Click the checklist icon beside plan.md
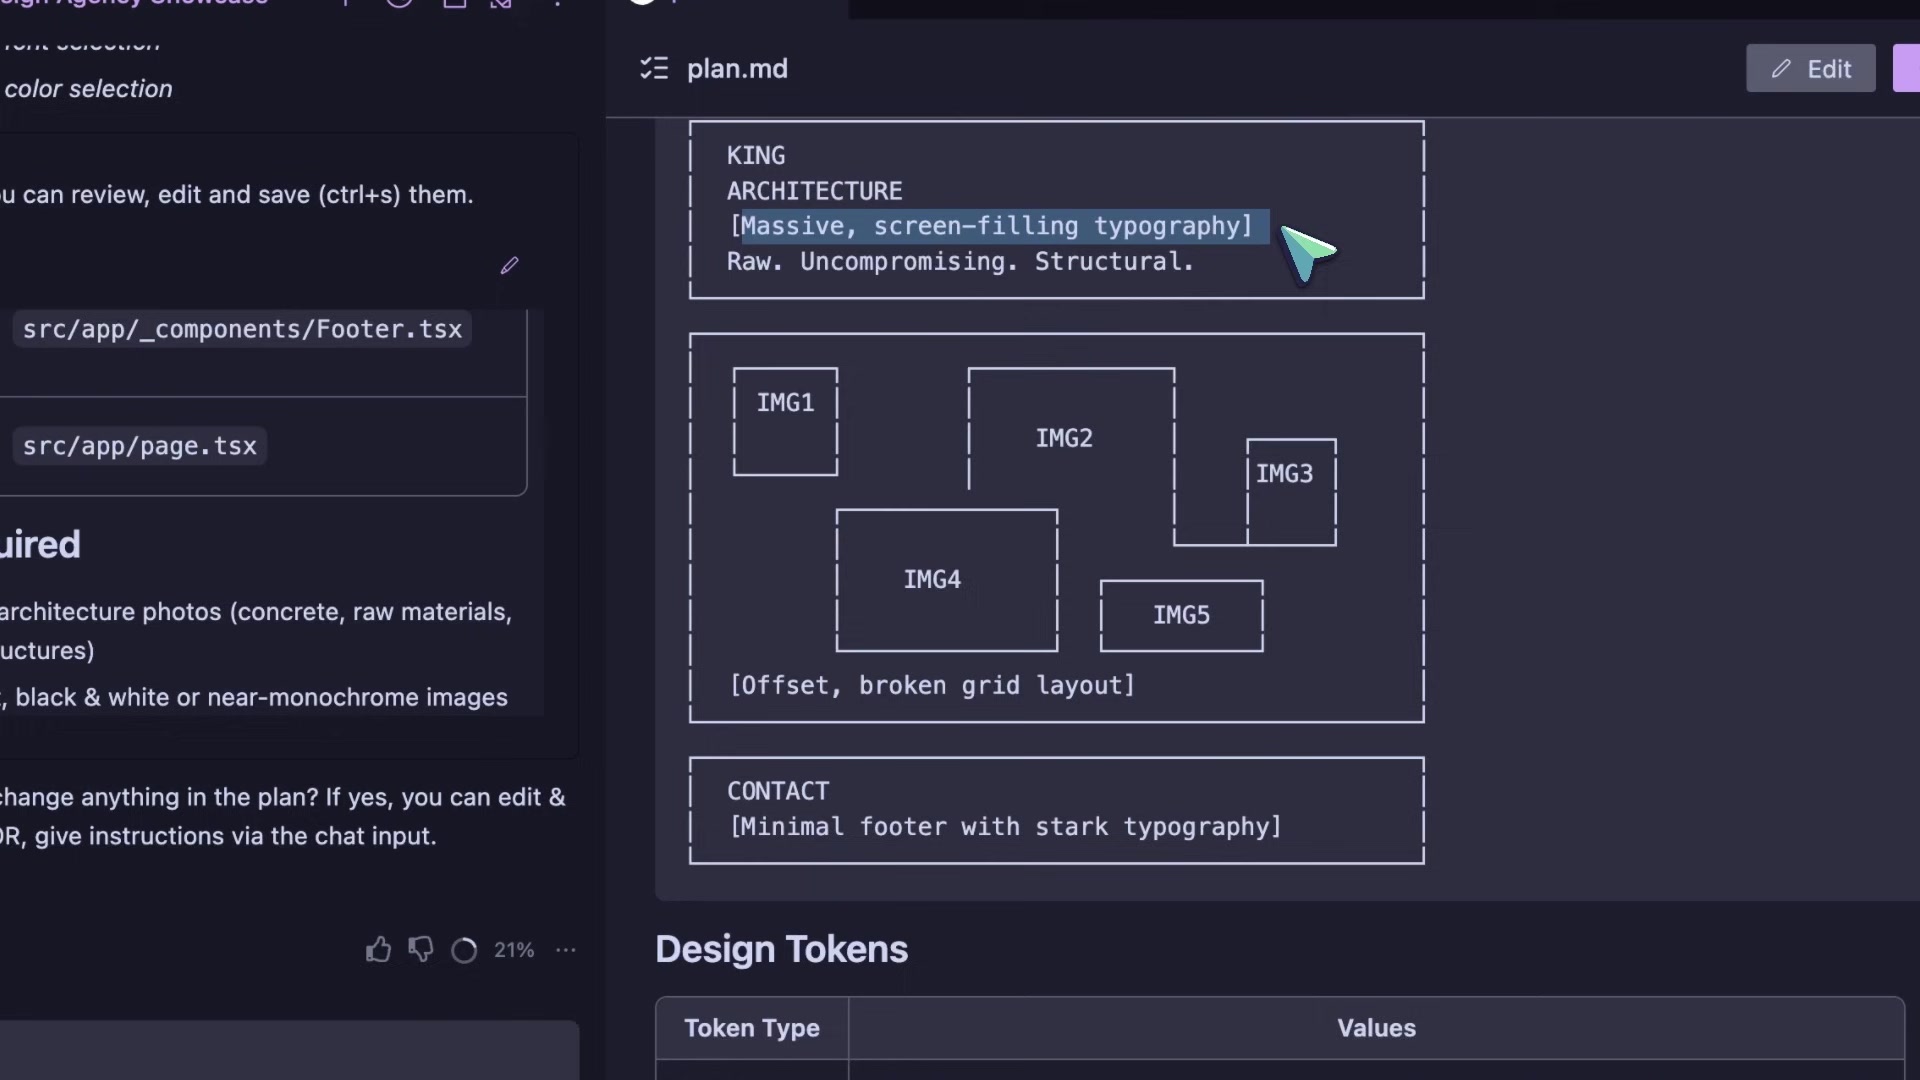This screenshot has width=1920, height=1080. pos(654,68)
